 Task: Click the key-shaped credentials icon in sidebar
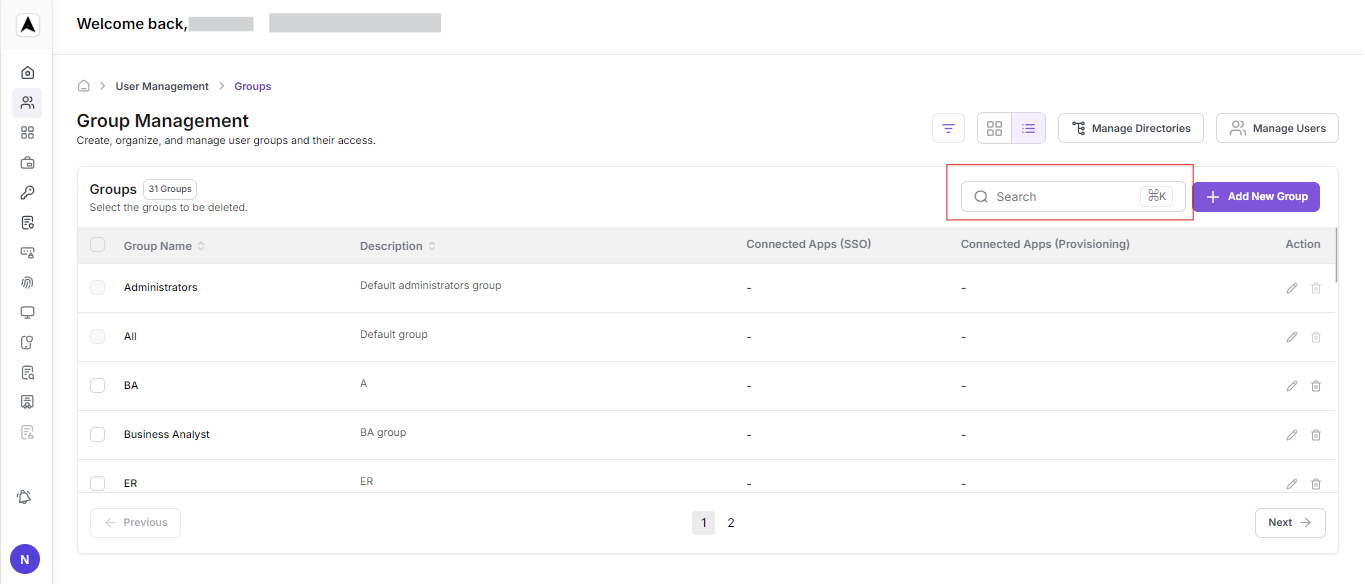[27, 192]
